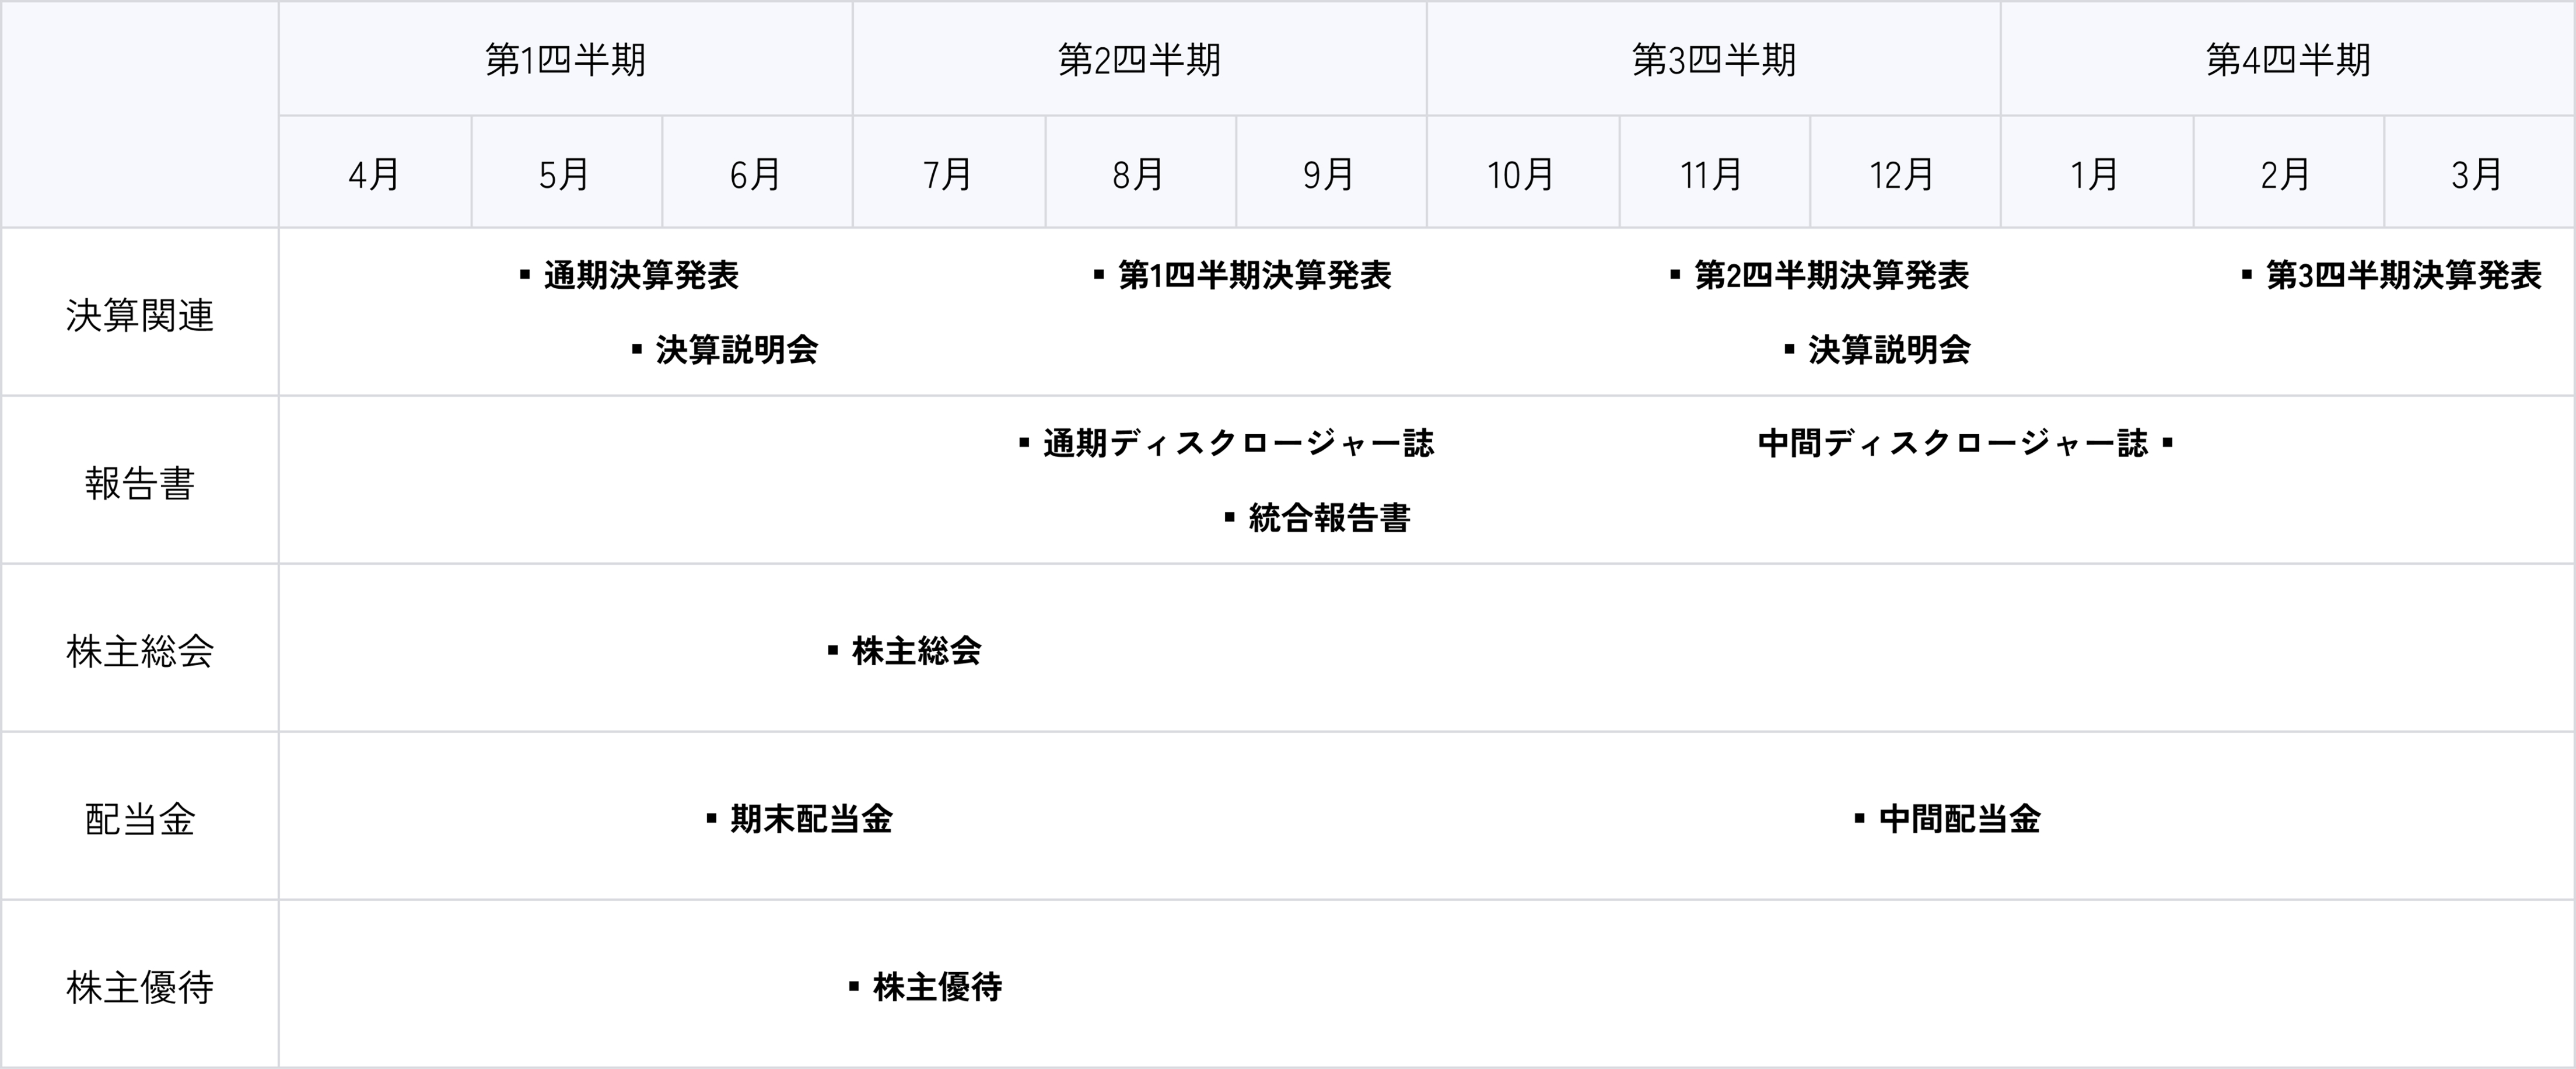Screen dimensions: 2576x1069
Task: Open the 中間ディスクロージャー誌 entry
Action: [1953, 443]
